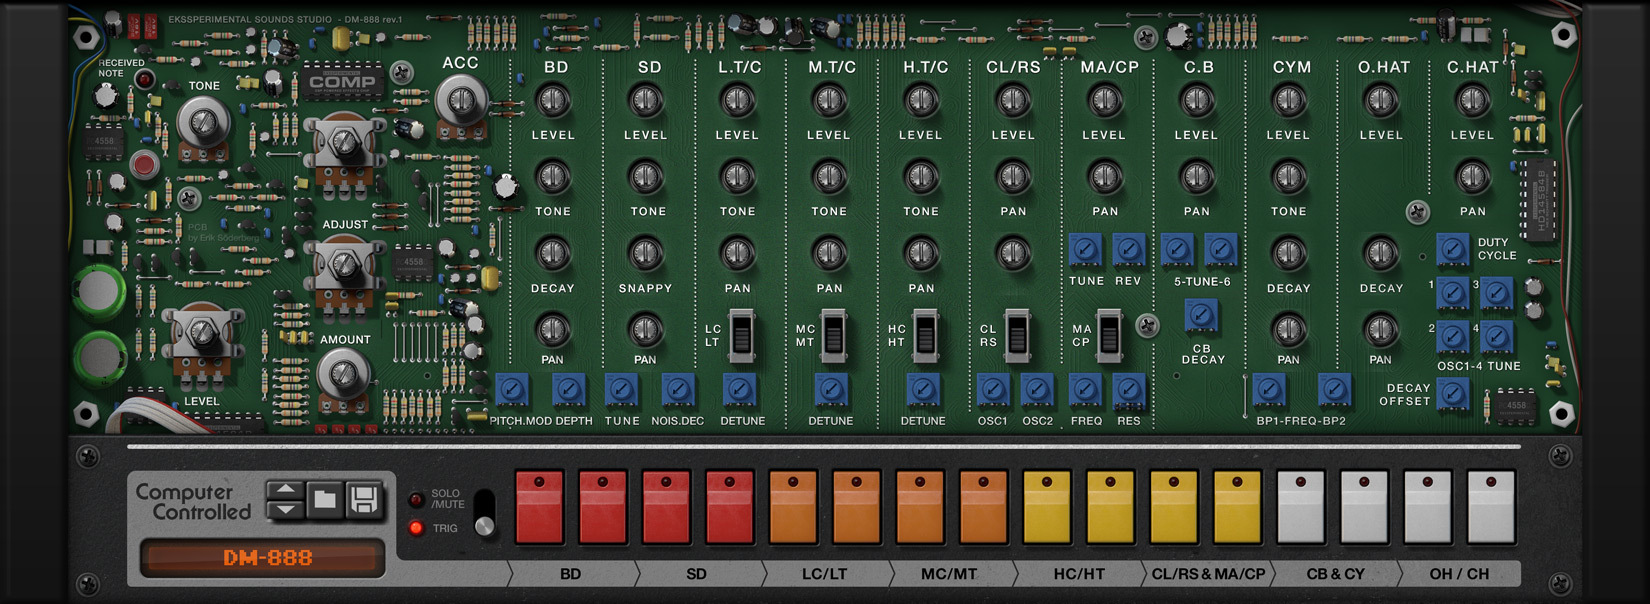Select the next patch with the down arrow
The height and width of the screenshot is (604, 1650).
click(x=285, y=509)
